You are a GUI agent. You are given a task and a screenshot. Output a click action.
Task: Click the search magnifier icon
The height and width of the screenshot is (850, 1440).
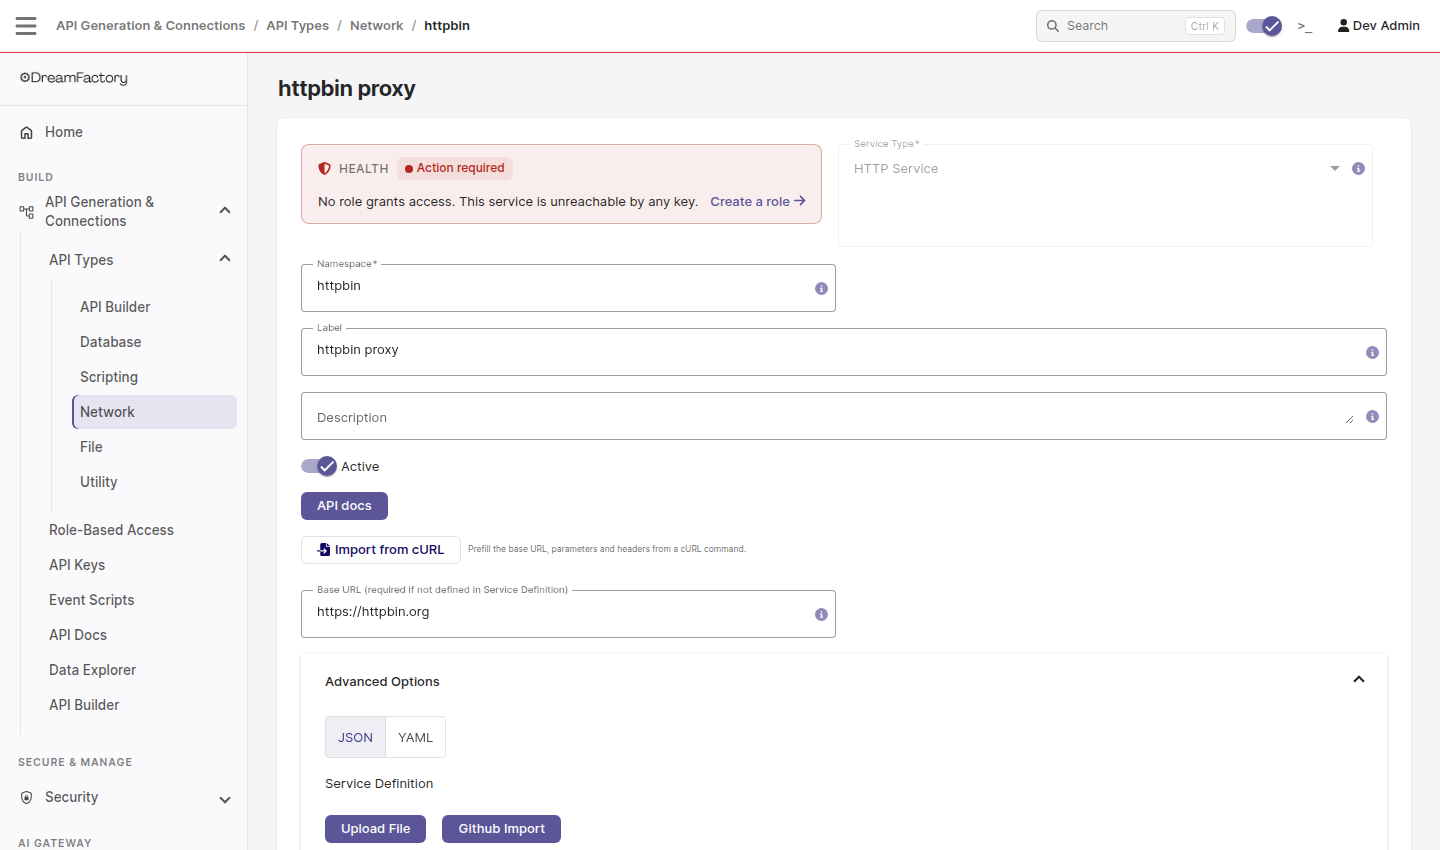[1053, 26]
